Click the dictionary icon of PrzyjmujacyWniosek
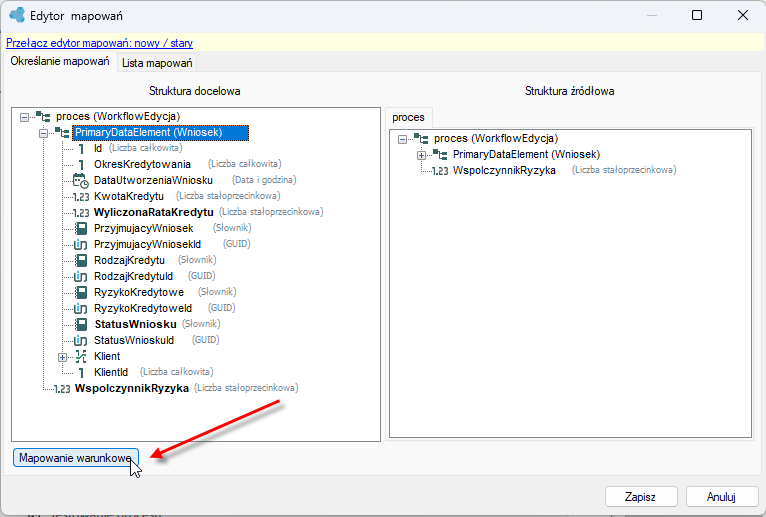 click(81, 228)
